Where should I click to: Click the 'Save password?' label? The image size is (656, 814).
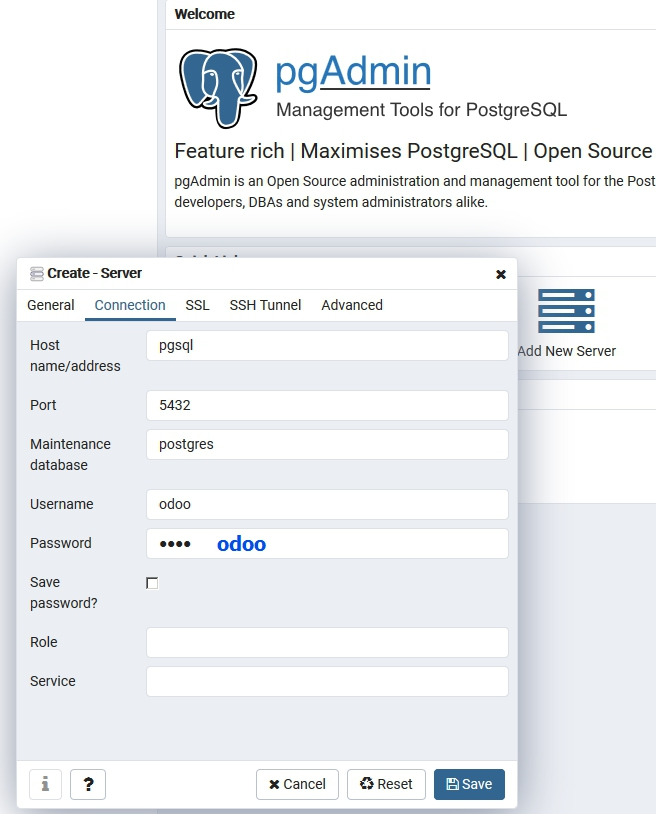click(x=63, y=593)
